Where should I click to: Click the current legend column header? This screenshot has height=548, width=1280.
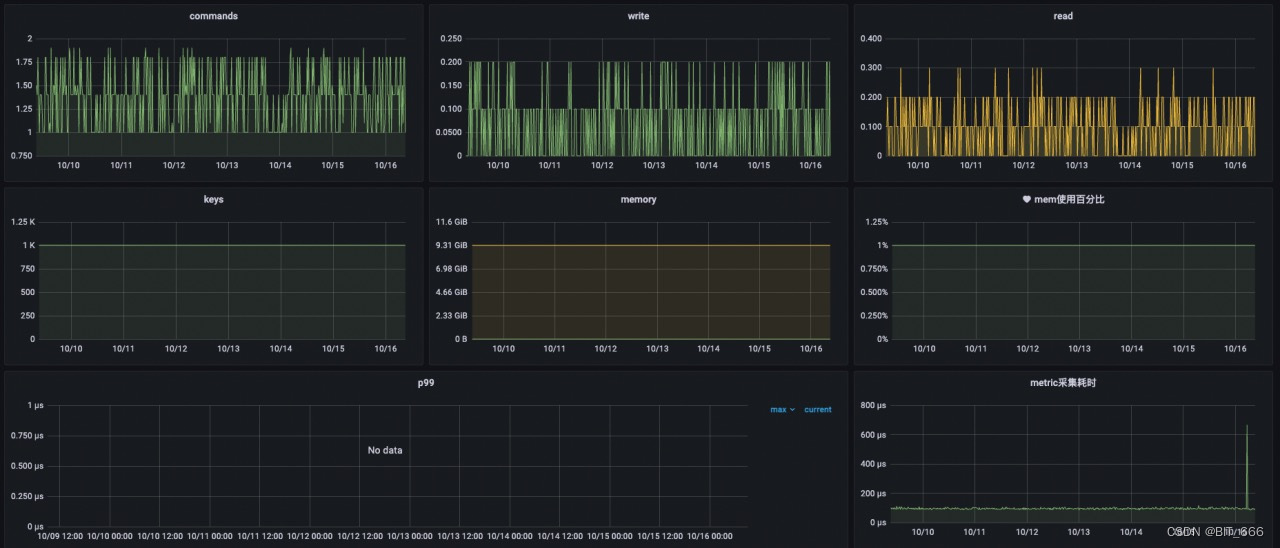click(817, 410)
